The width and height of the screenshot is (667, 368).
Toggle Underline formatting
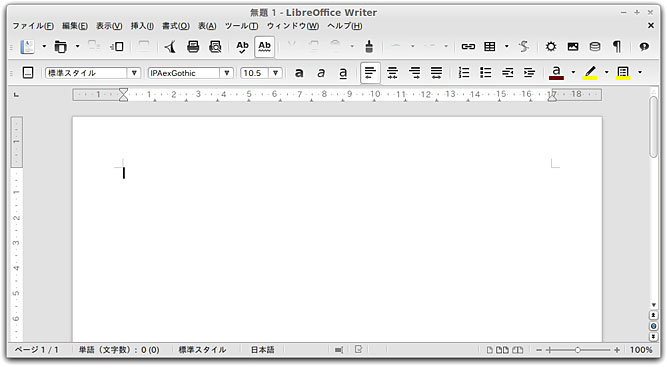coord(343,73)
